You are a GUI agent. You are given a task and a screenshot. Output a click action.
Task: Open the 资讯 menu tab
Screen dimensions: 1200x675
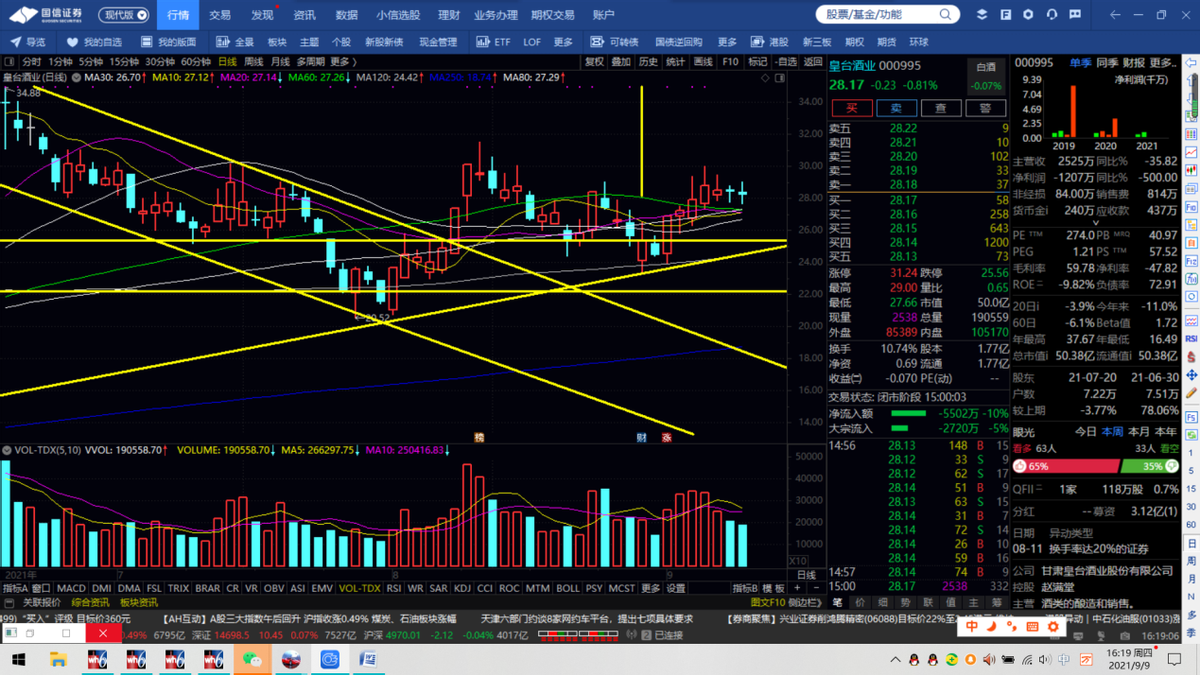pos(304,15)
